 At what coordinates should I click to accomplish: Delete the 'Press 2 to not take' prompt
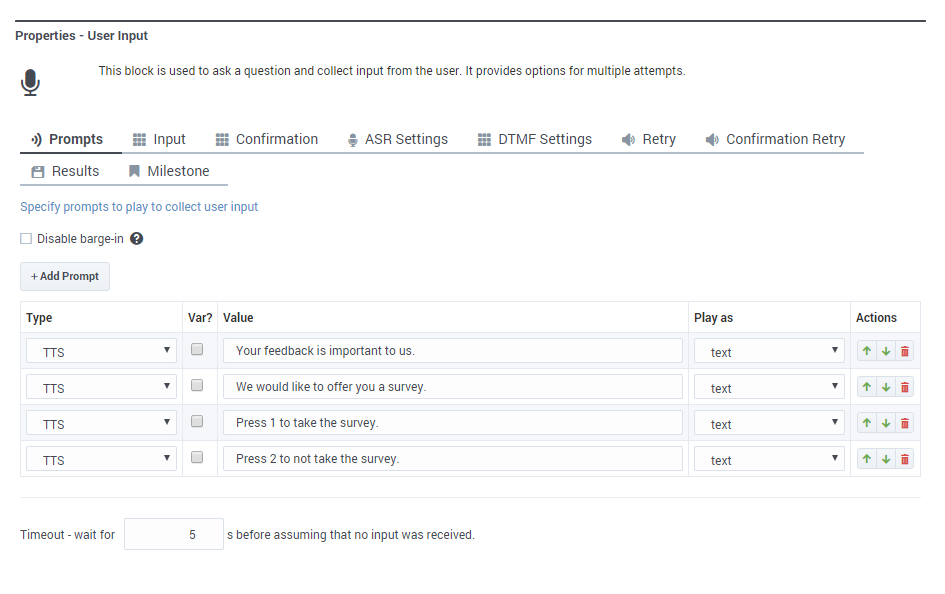tap(905, 459)
